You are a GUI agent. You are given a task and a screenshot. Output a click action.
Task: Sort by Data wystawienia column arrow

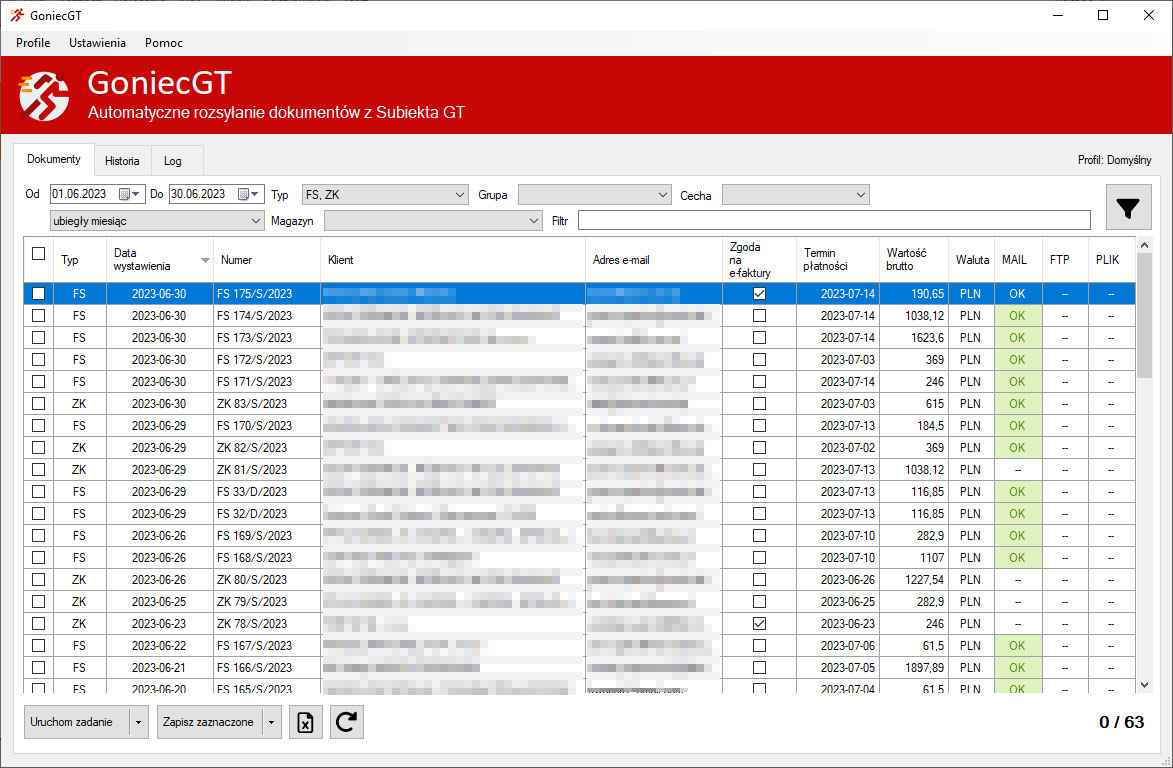pyautogui.click(x=205, y=260)
